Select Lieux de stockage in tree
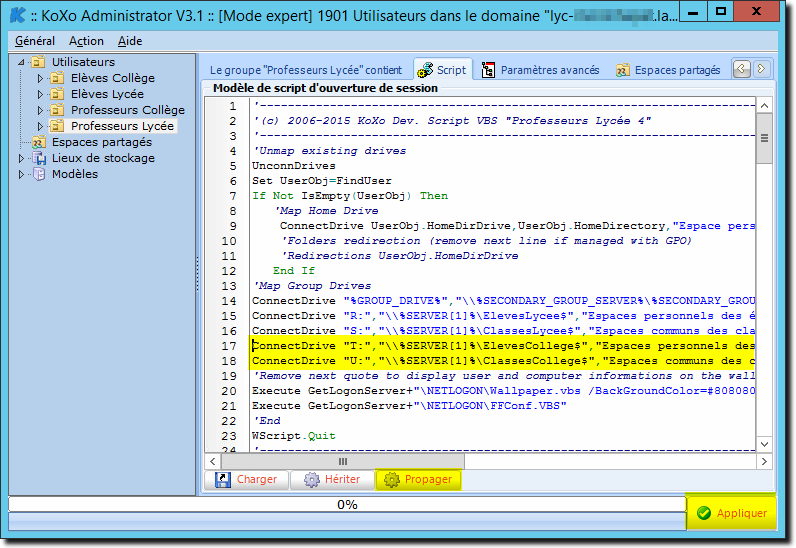Viewport: 796px width, 548px height. [x=103, y=158]
